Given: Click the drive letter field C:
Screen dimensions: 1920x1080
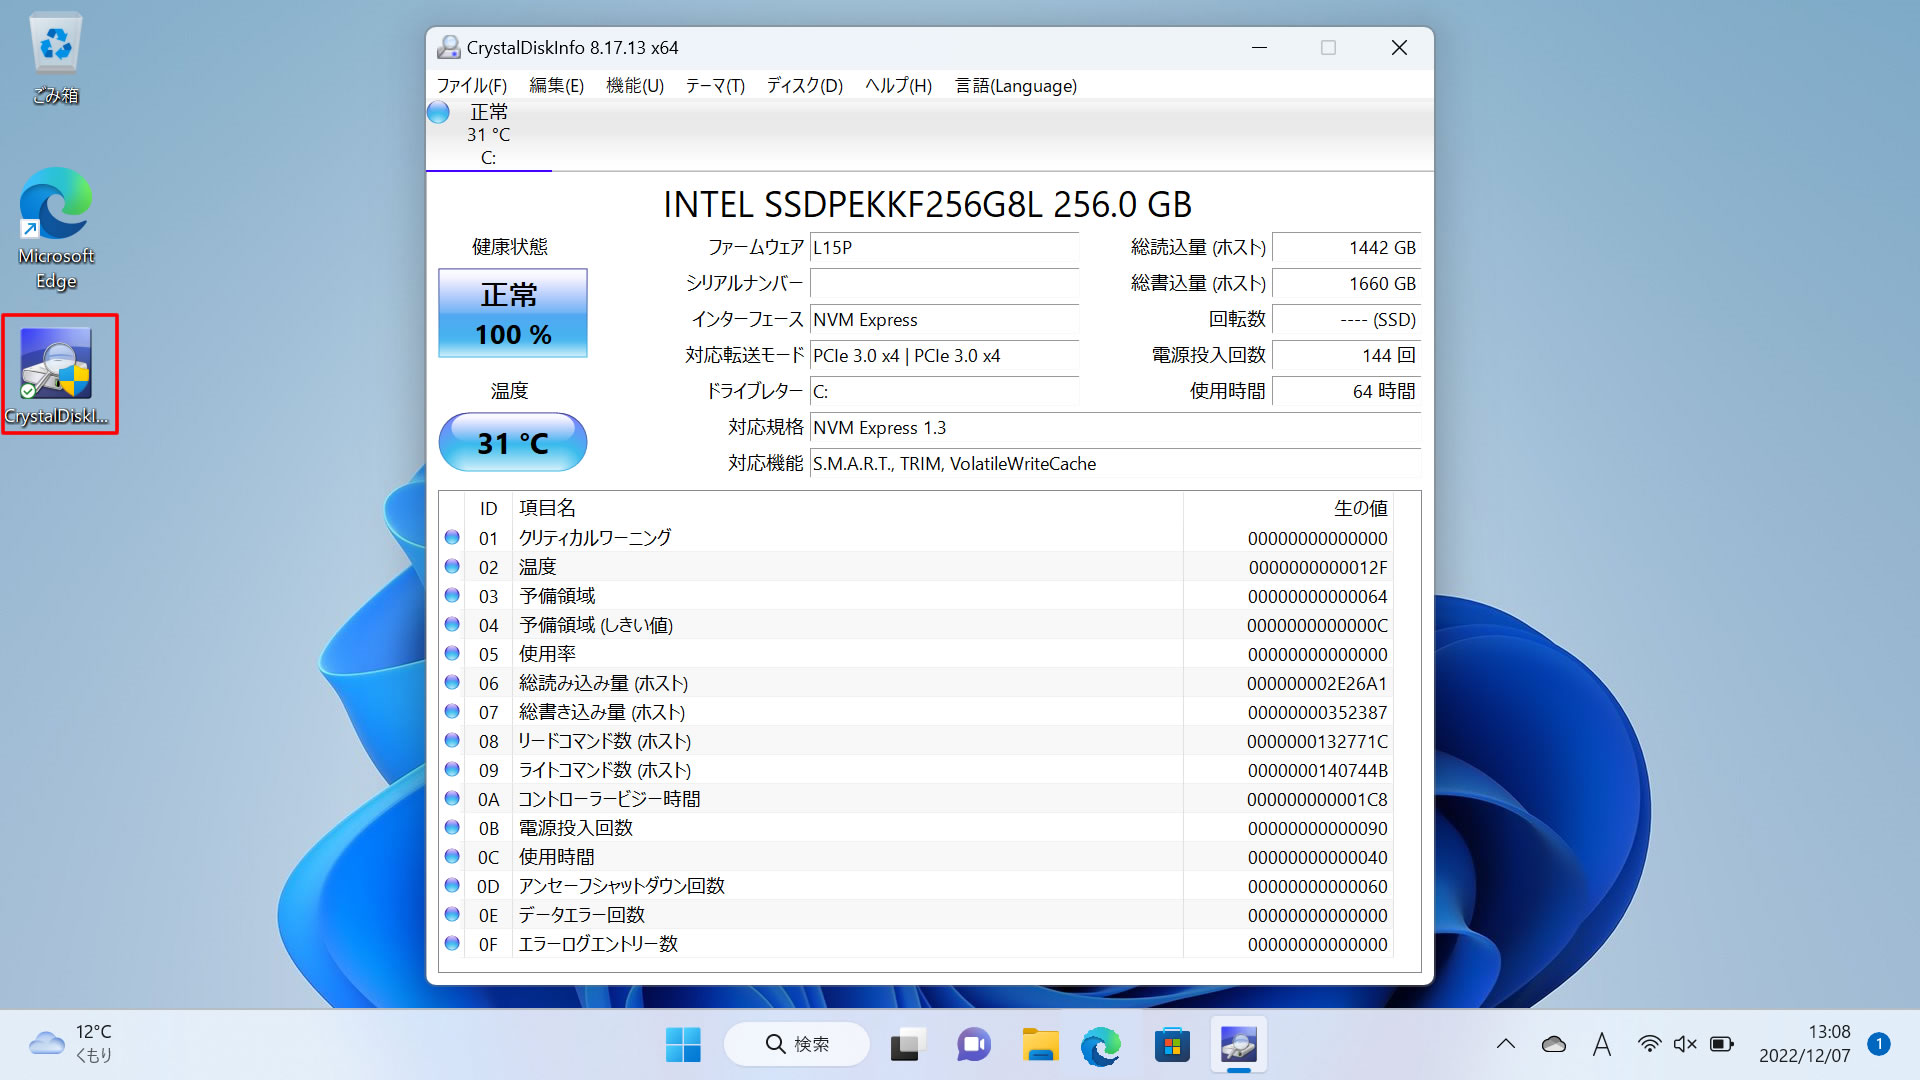Looking at the screenshot, I should (944, 392).
